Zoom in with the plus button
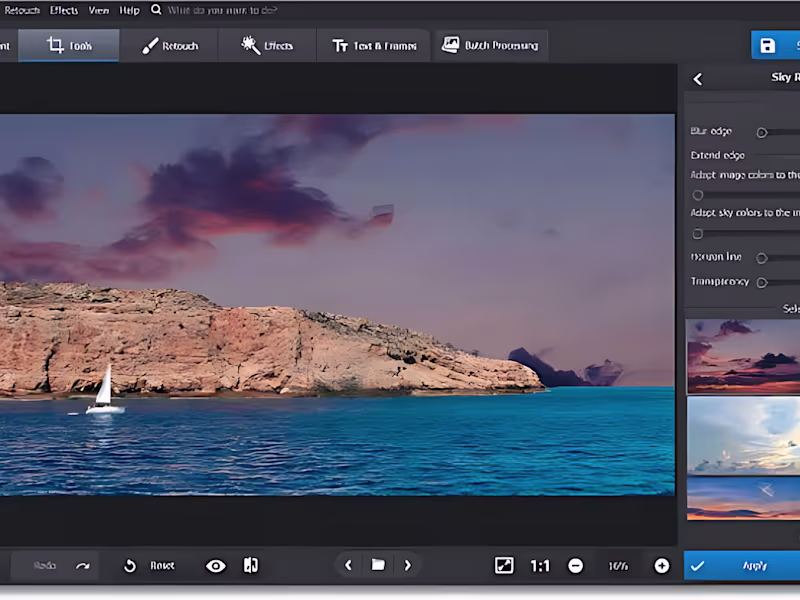 click(661, 566)
